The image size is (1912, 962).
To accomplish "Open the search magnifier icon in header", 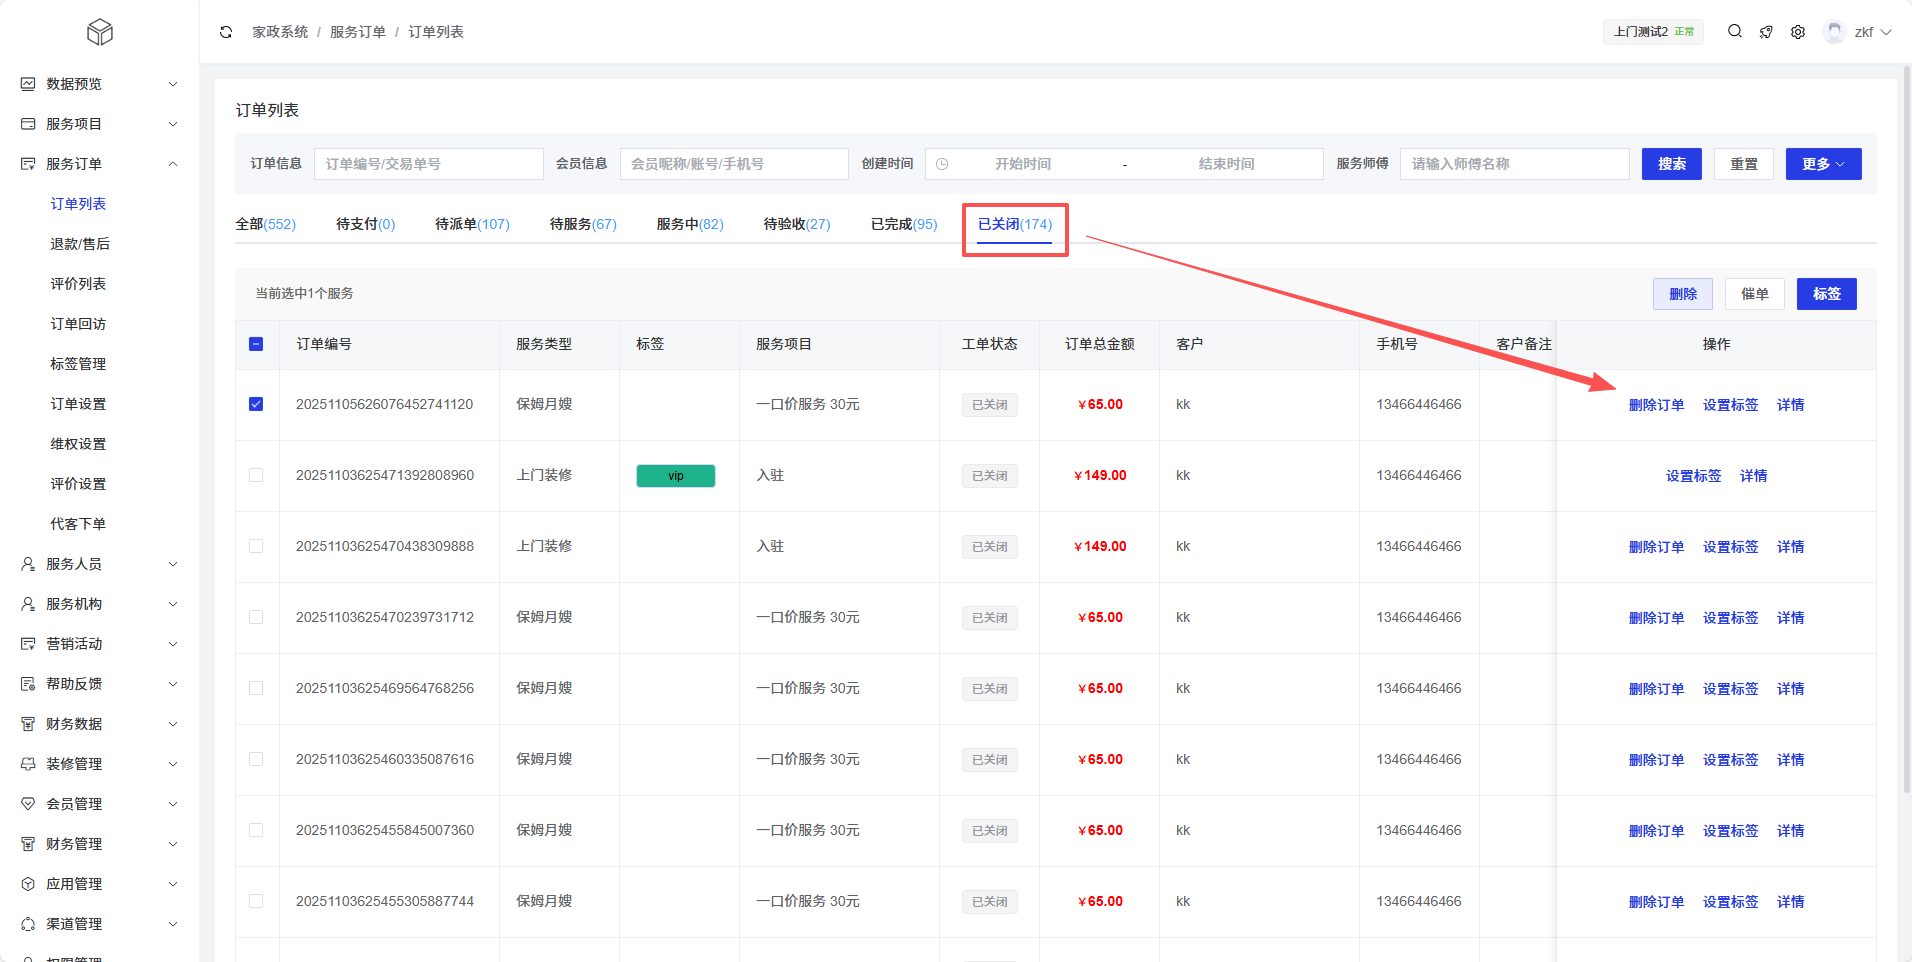I will pyautogui.click(x=1735, y=32).
